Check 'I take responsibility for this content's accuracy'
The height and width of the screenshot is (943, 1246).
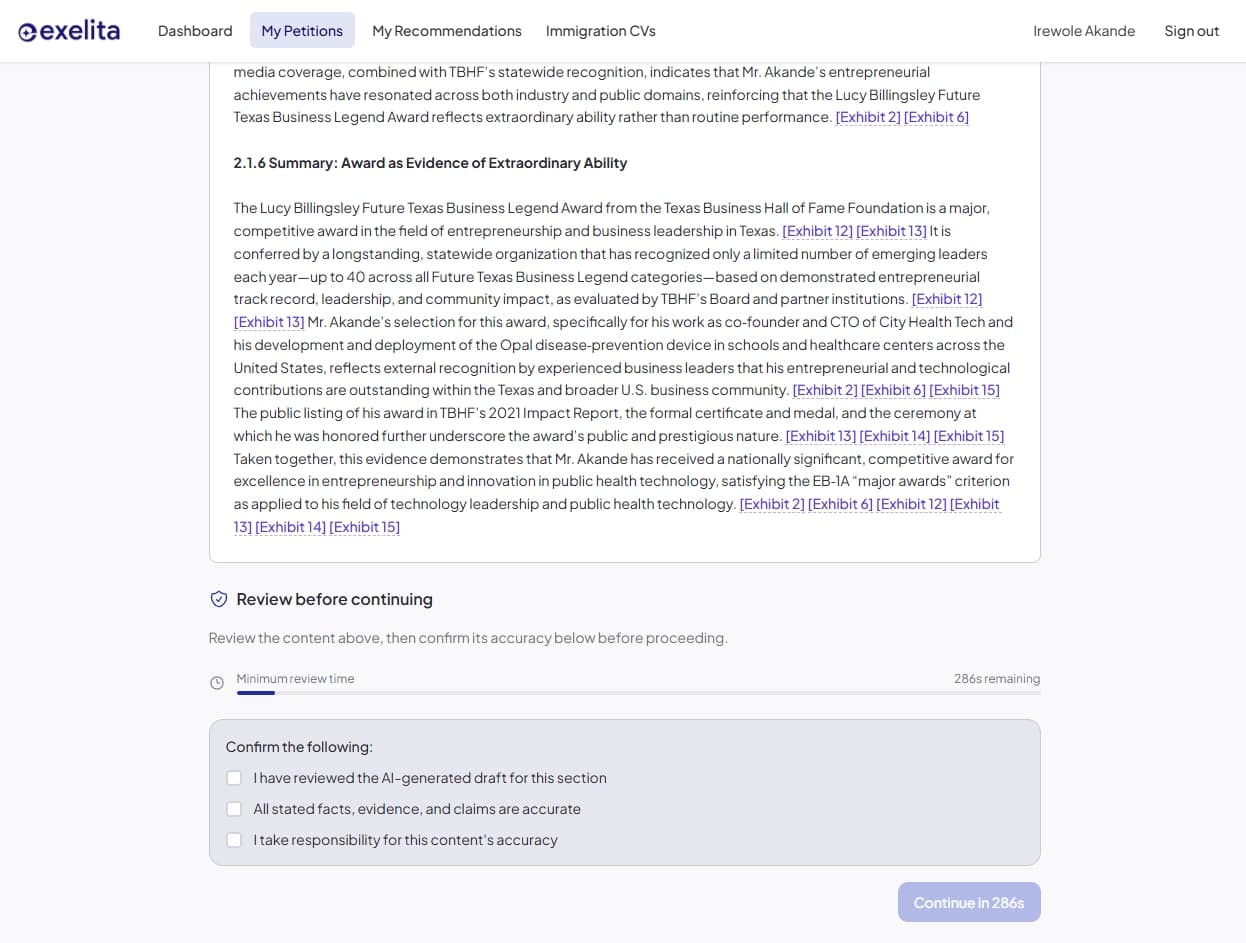[234, 840]
